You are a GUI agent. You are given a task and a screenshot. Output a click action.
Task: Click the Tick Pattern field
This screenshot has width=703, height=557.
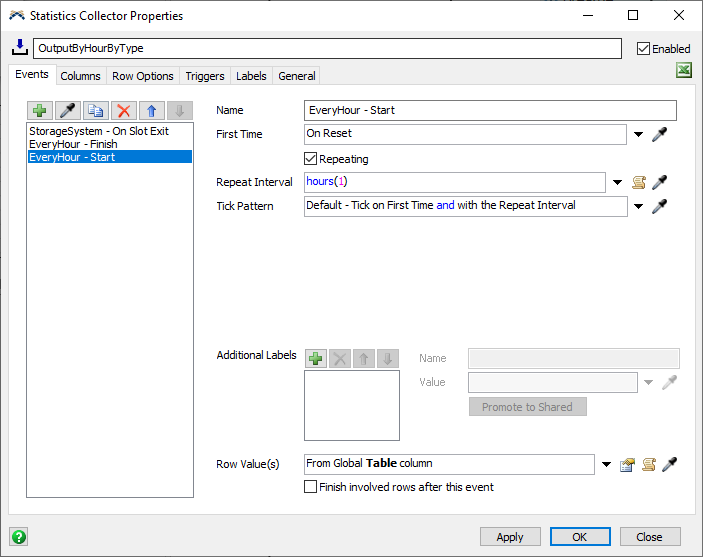click(466, 206)
